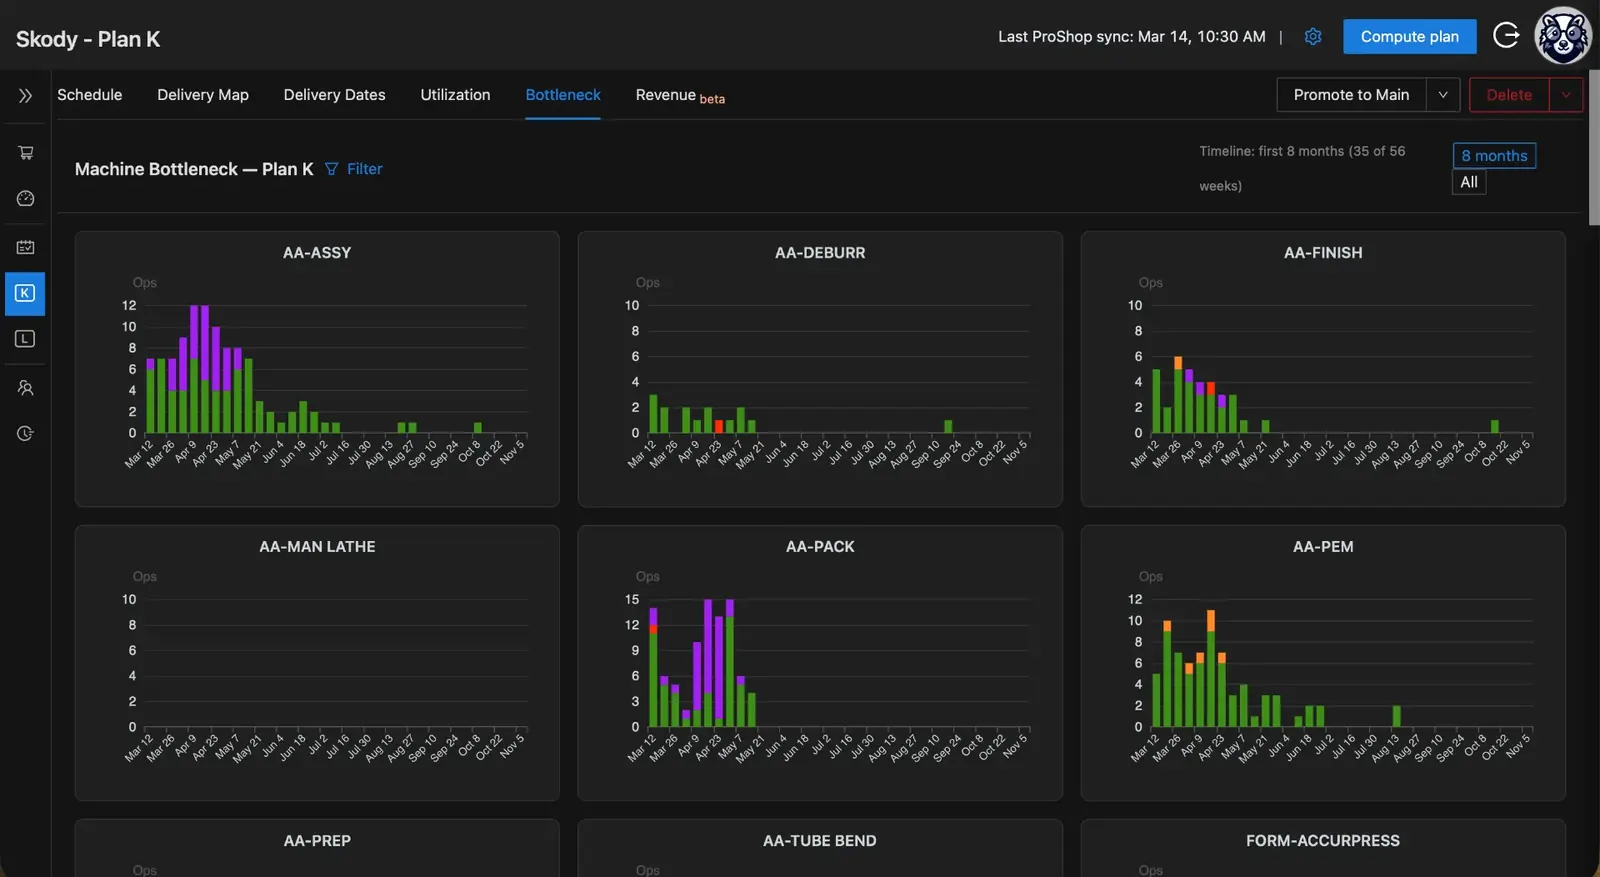Click the AA-PREP chart title
This screenshot has height=877, width=1600.
click(x=317, y=841)
